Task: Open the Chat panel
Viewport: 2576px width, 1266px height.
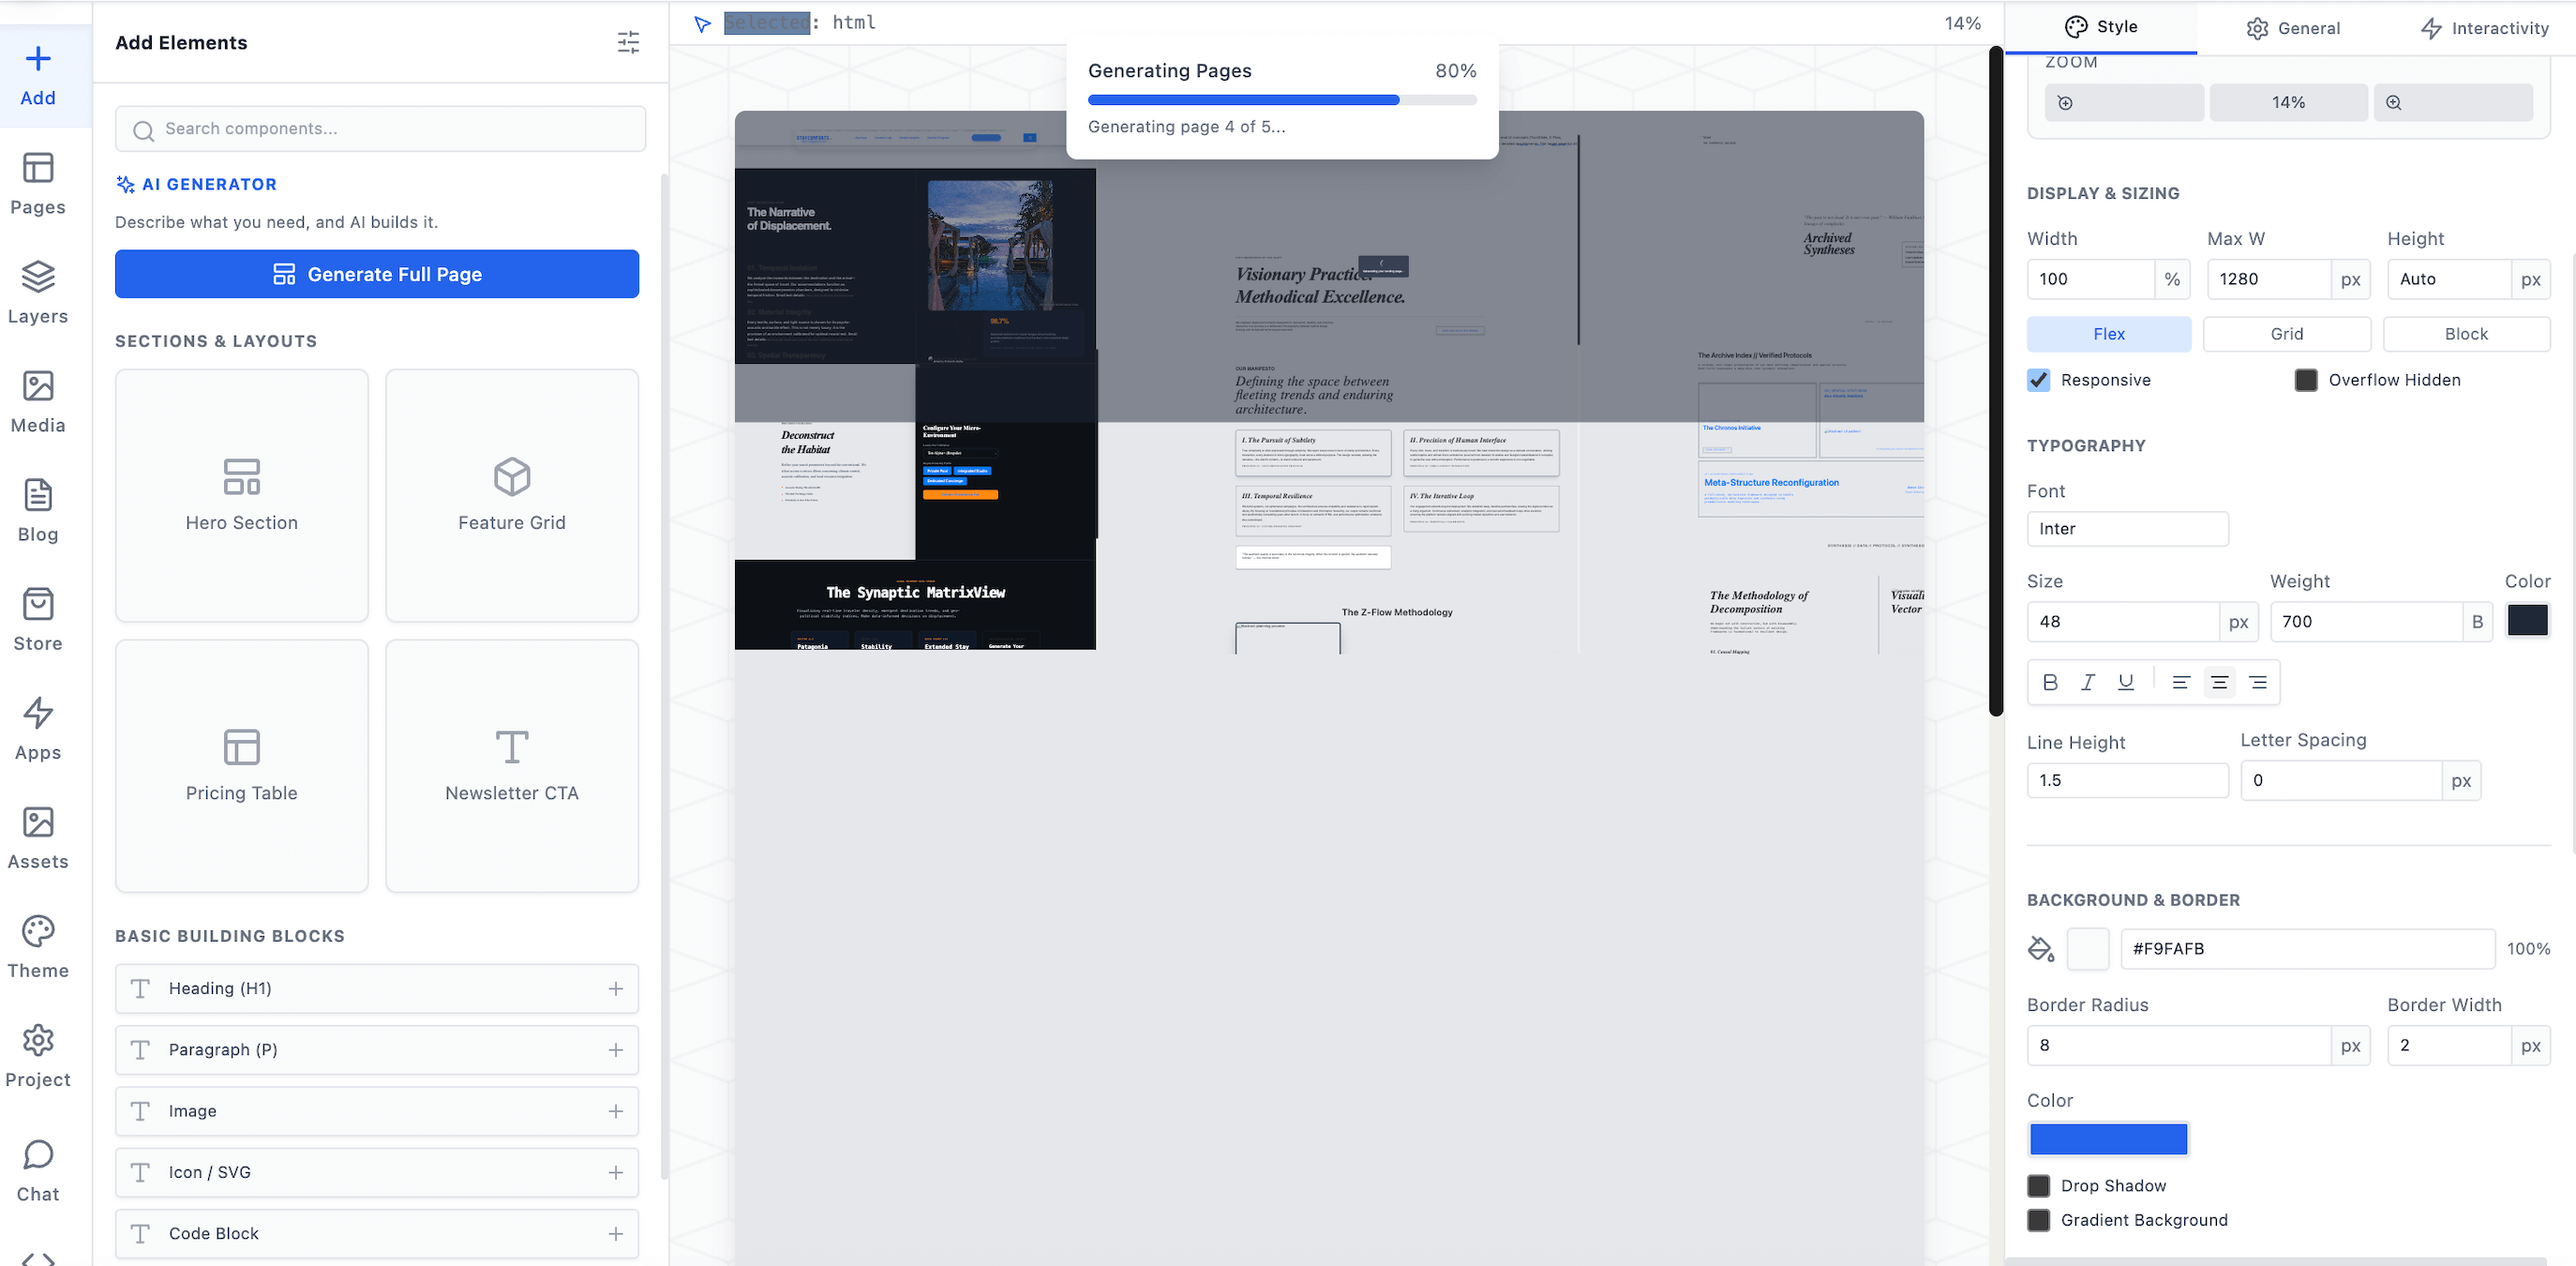Action: pyautogui.click(x=38, y=1170)
